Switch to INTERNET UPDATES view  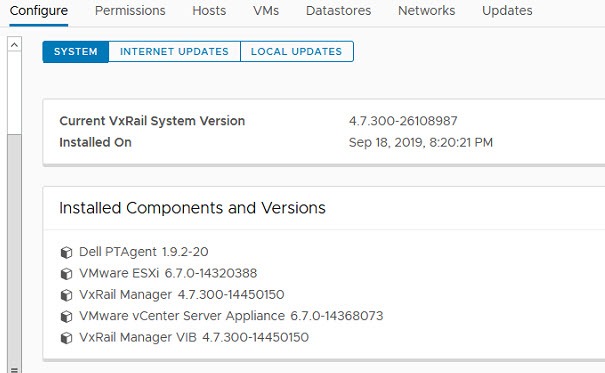(174, 52)
